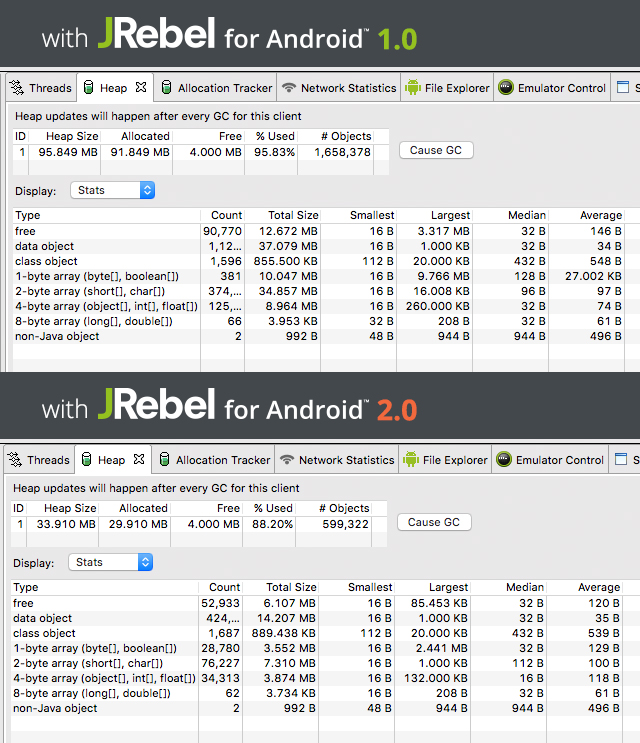The width and height of the screenshot is (640, 743).
Task: Click % Used value 88.20%
Action: [272, 524]
